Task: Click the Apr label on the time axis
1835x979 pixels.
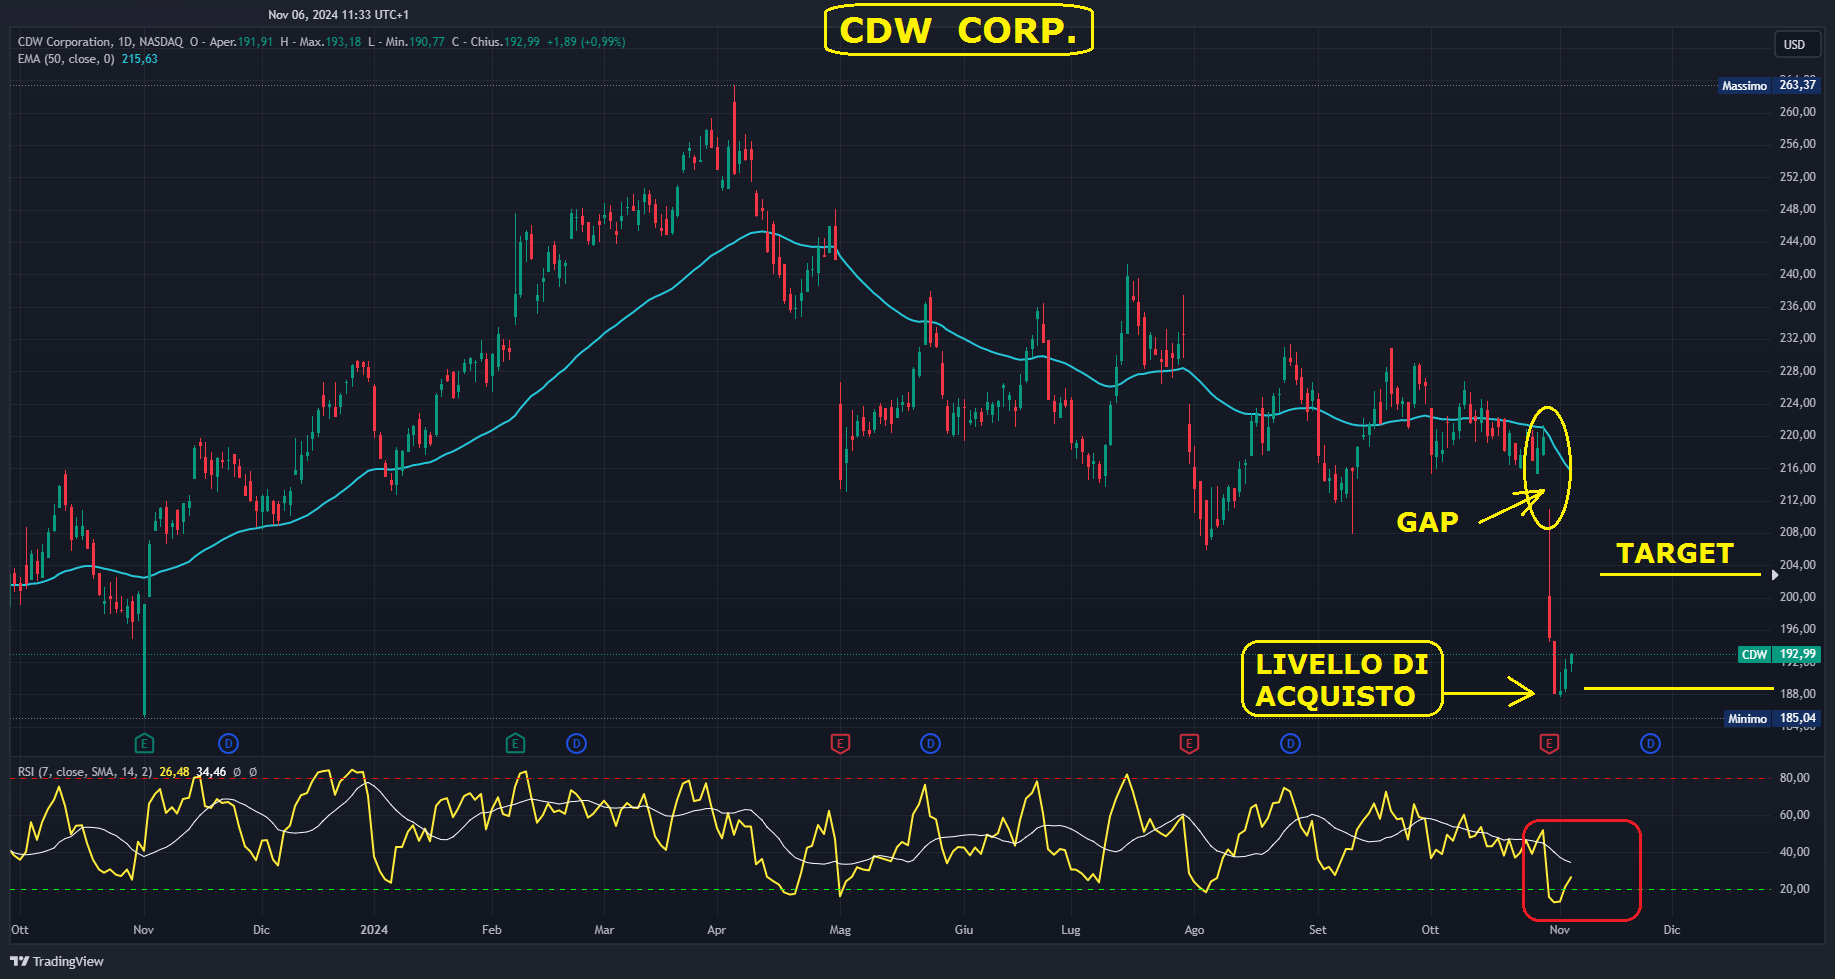Action: tap(716, 930)
